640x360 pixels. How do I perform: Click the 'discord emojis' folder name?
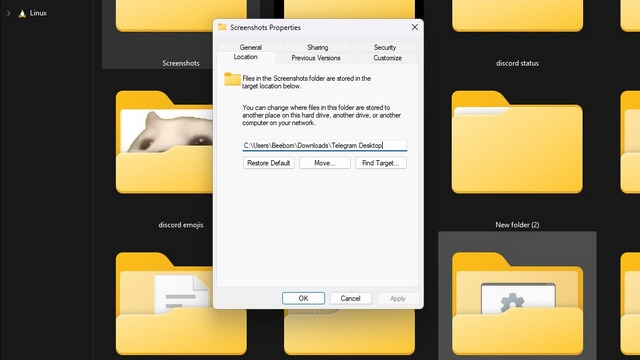point(181,225)
